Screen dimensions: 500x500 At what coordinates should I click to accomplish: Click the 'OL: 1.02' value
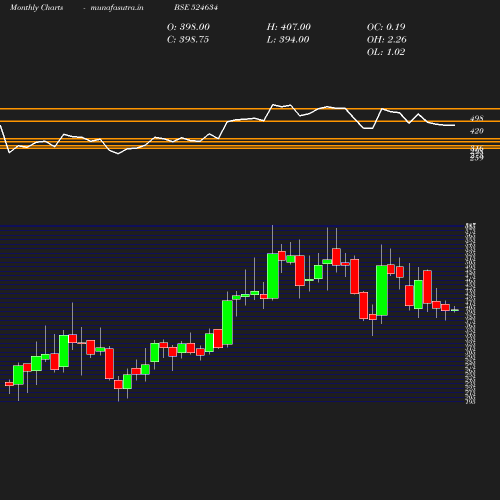click(x=386, y=52)
